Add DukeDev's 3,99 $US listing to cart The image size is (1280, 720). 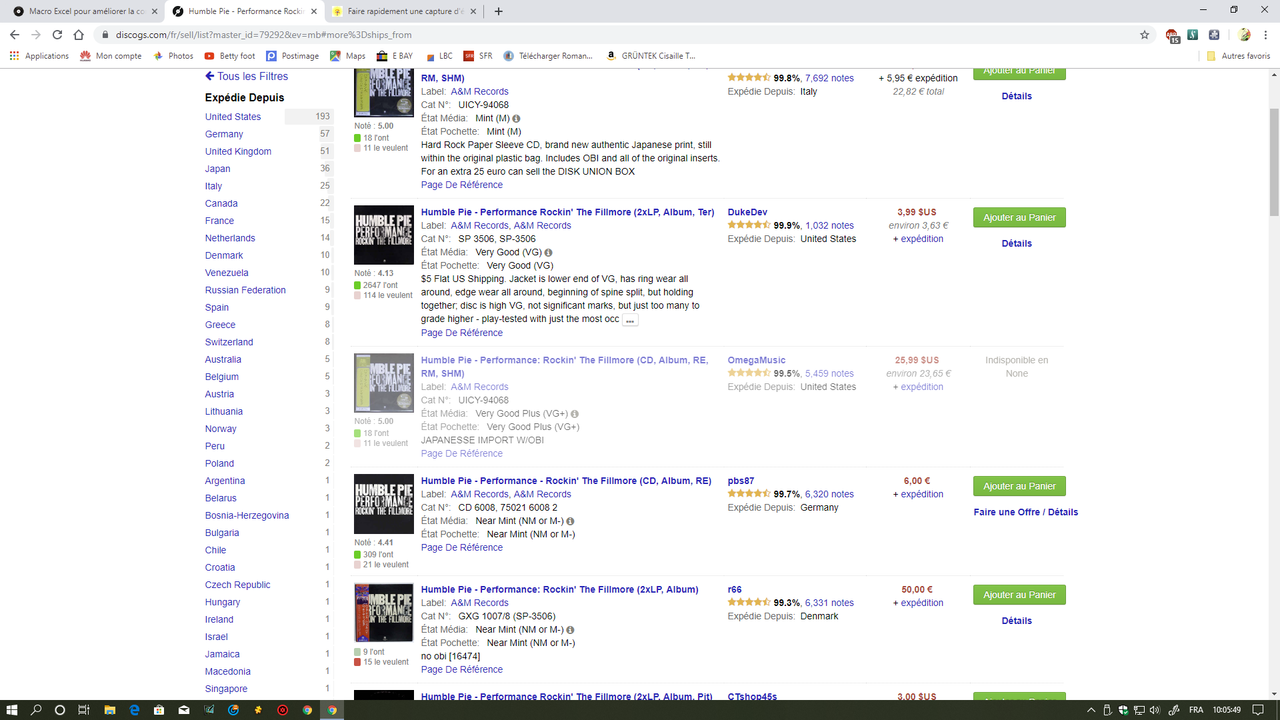[x=1019, y=217]
